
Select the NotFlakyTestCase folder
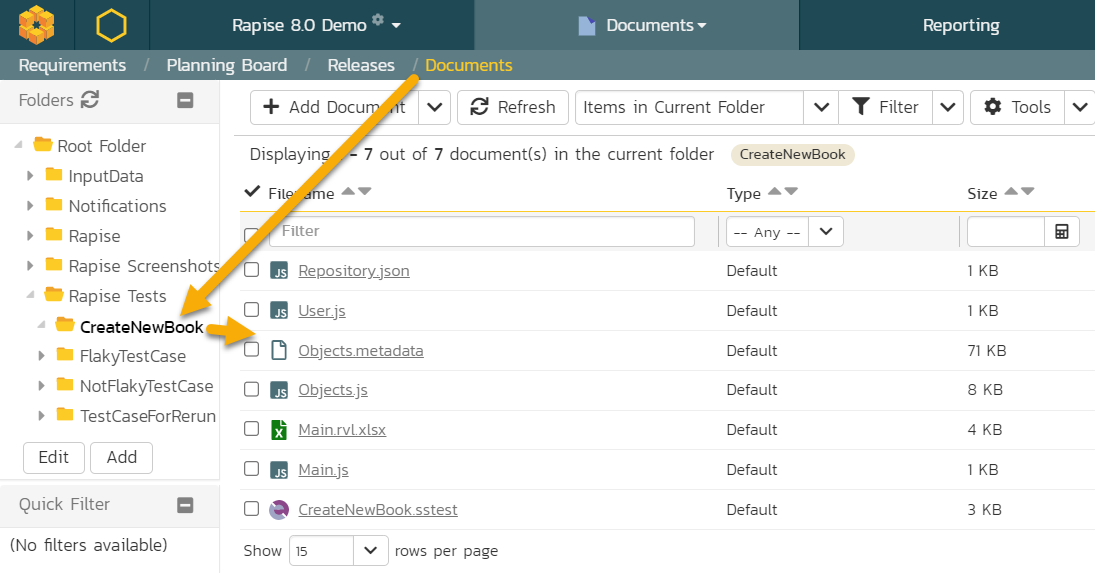(x=147, y=386)
